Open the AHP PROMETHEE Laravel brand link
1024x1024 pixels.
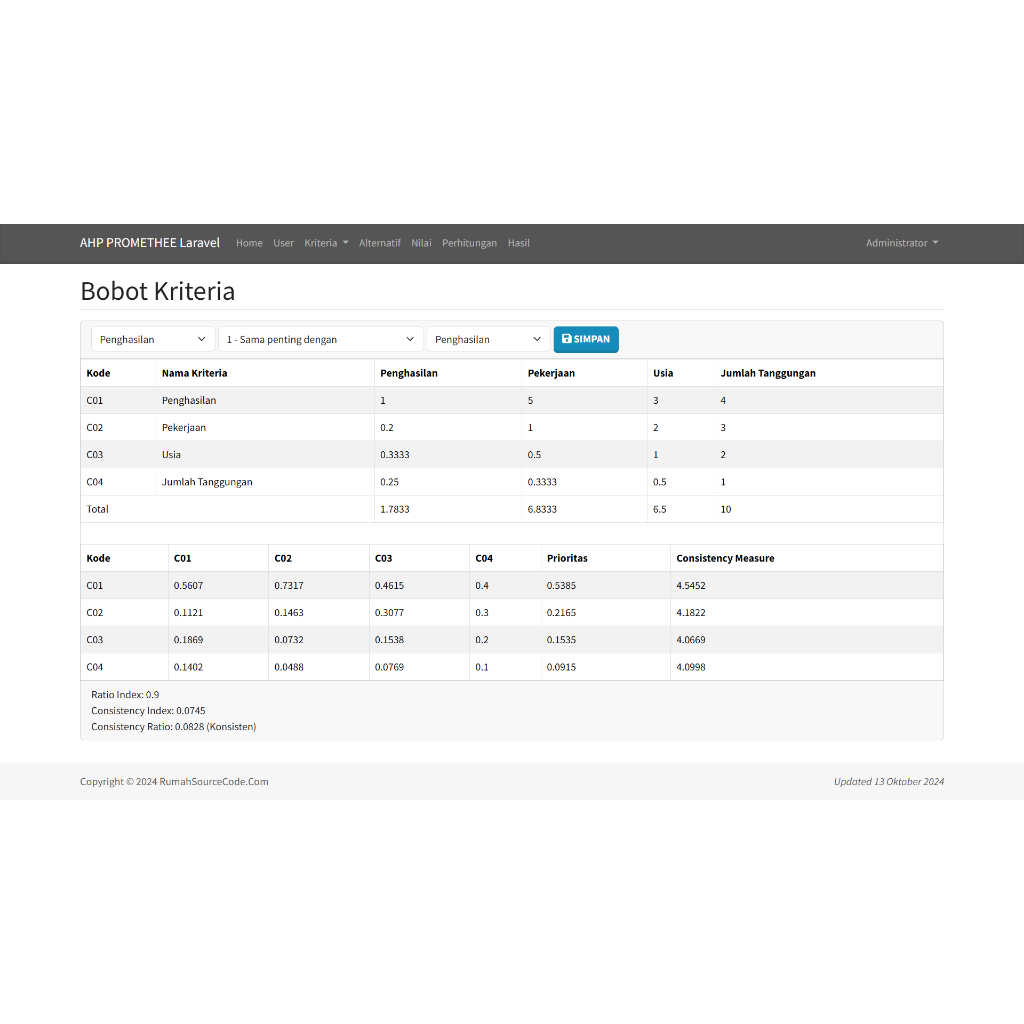coord(150,243)
